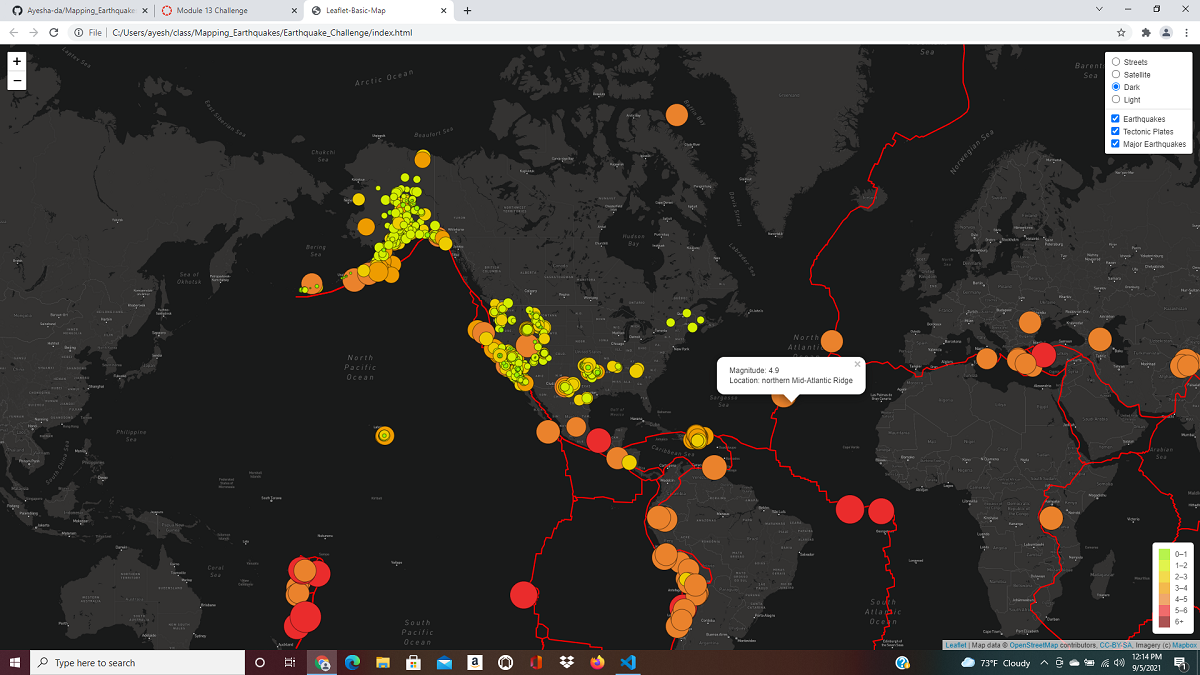Switch to the Light map style

(1115, 99)
